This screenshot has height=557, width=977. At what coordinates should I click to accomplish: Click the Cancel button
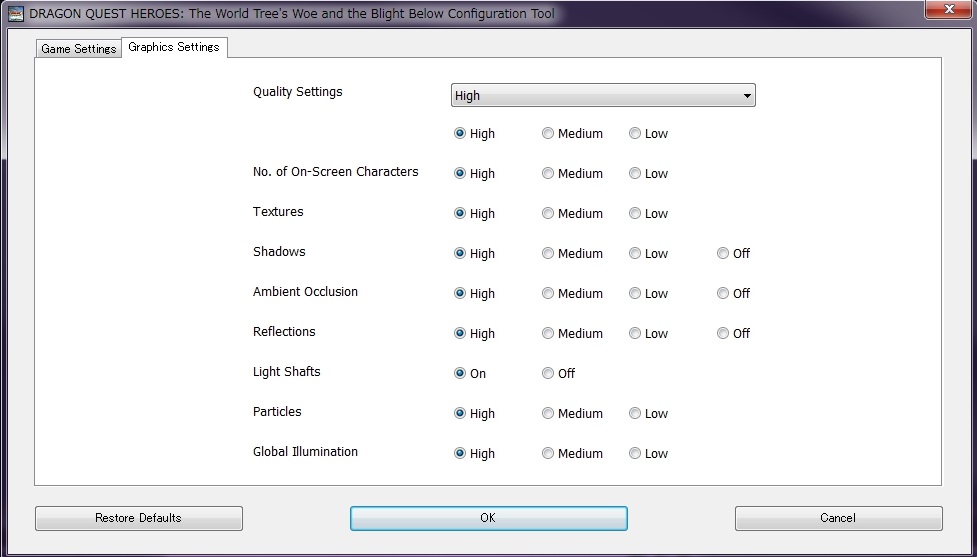(839, 518)
